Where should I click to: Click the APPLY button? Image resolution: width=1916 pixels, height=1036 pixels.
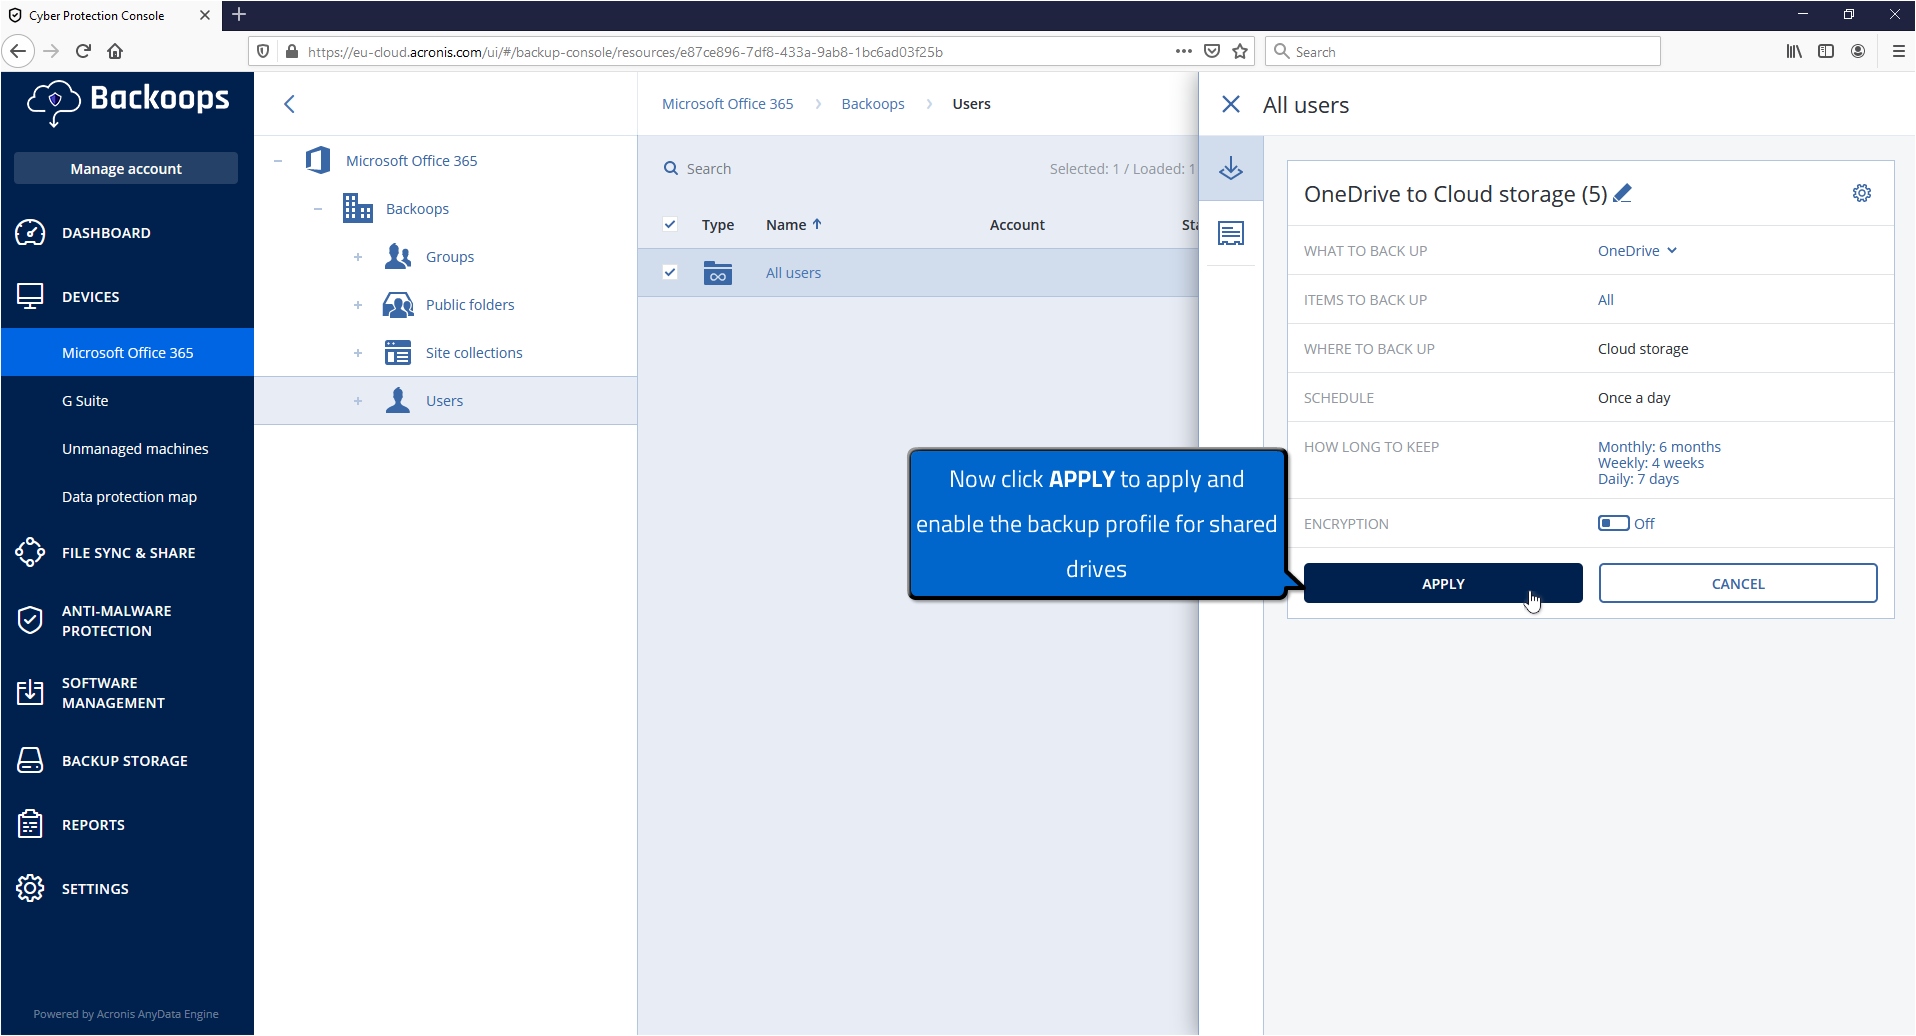1443,583
